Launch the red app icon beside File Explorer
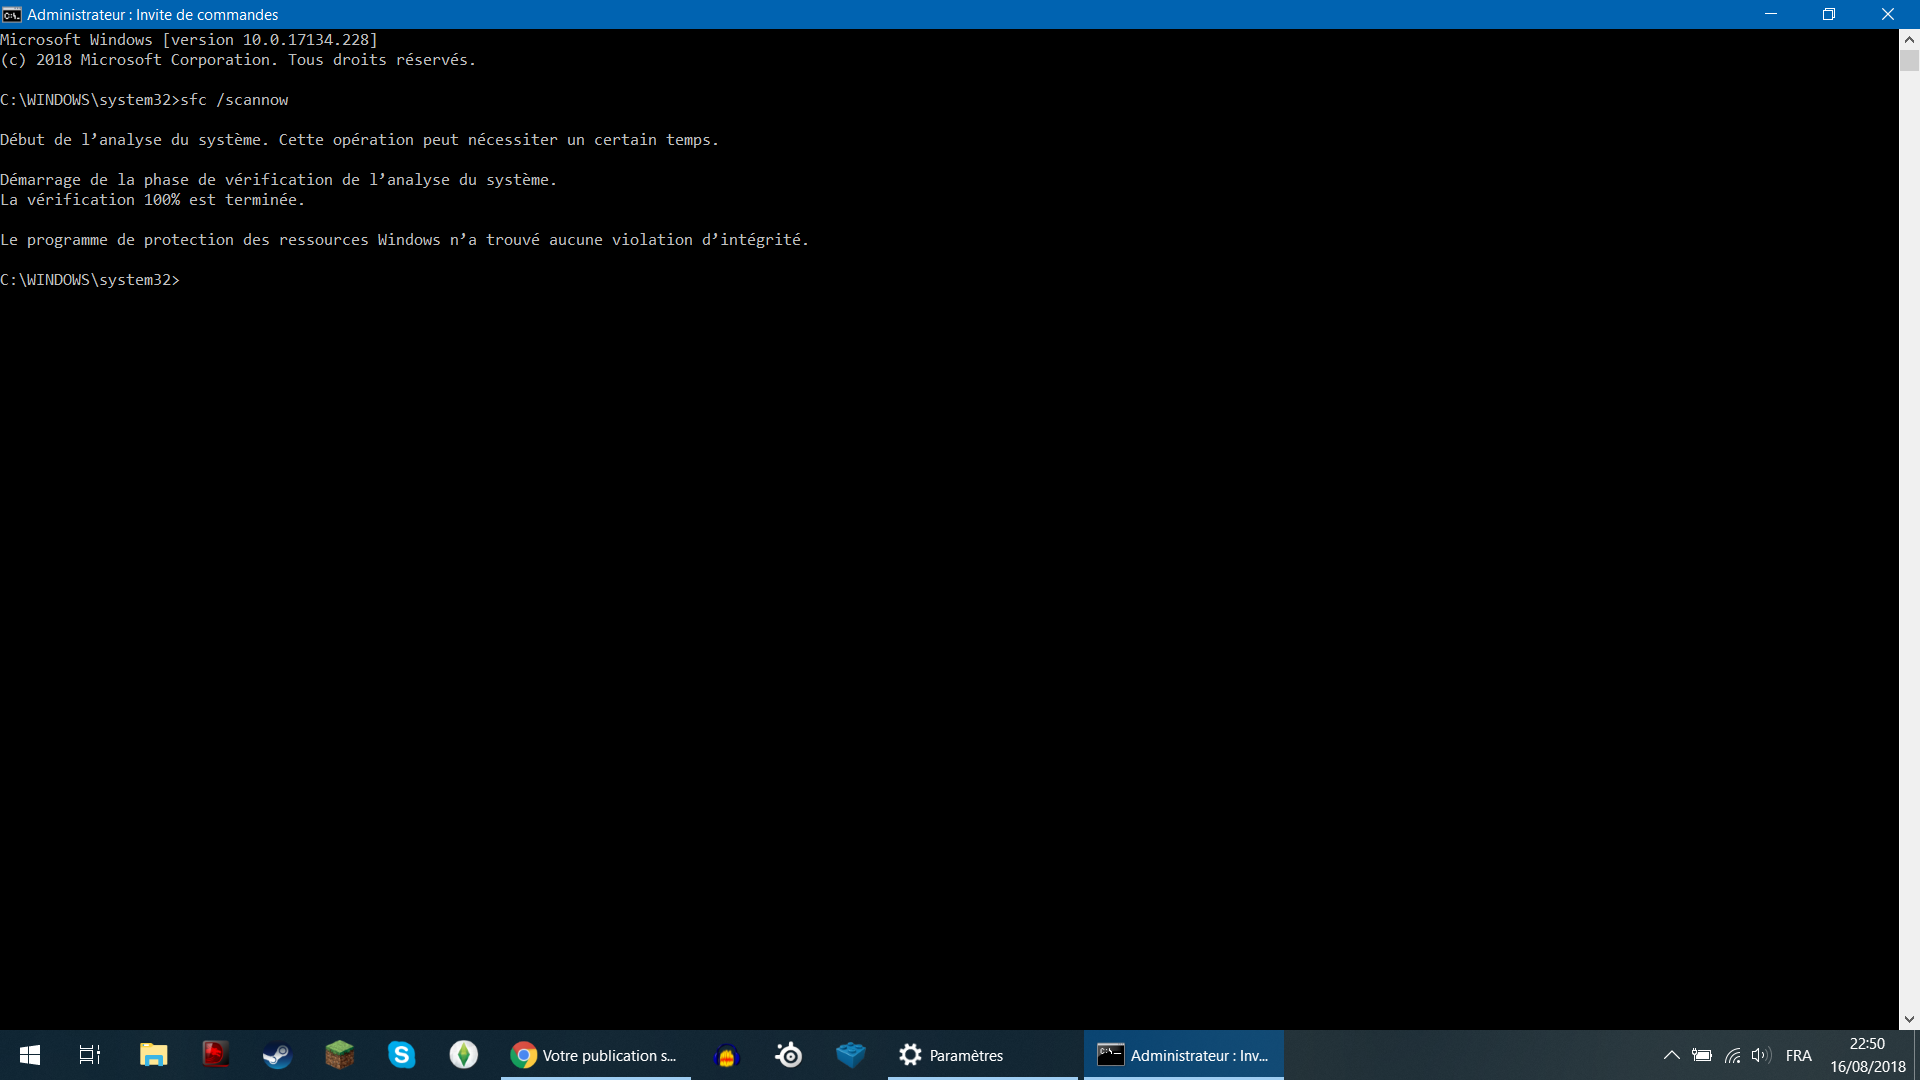This screenshot has height=1080, width=1920. (x=215, y=1055)
